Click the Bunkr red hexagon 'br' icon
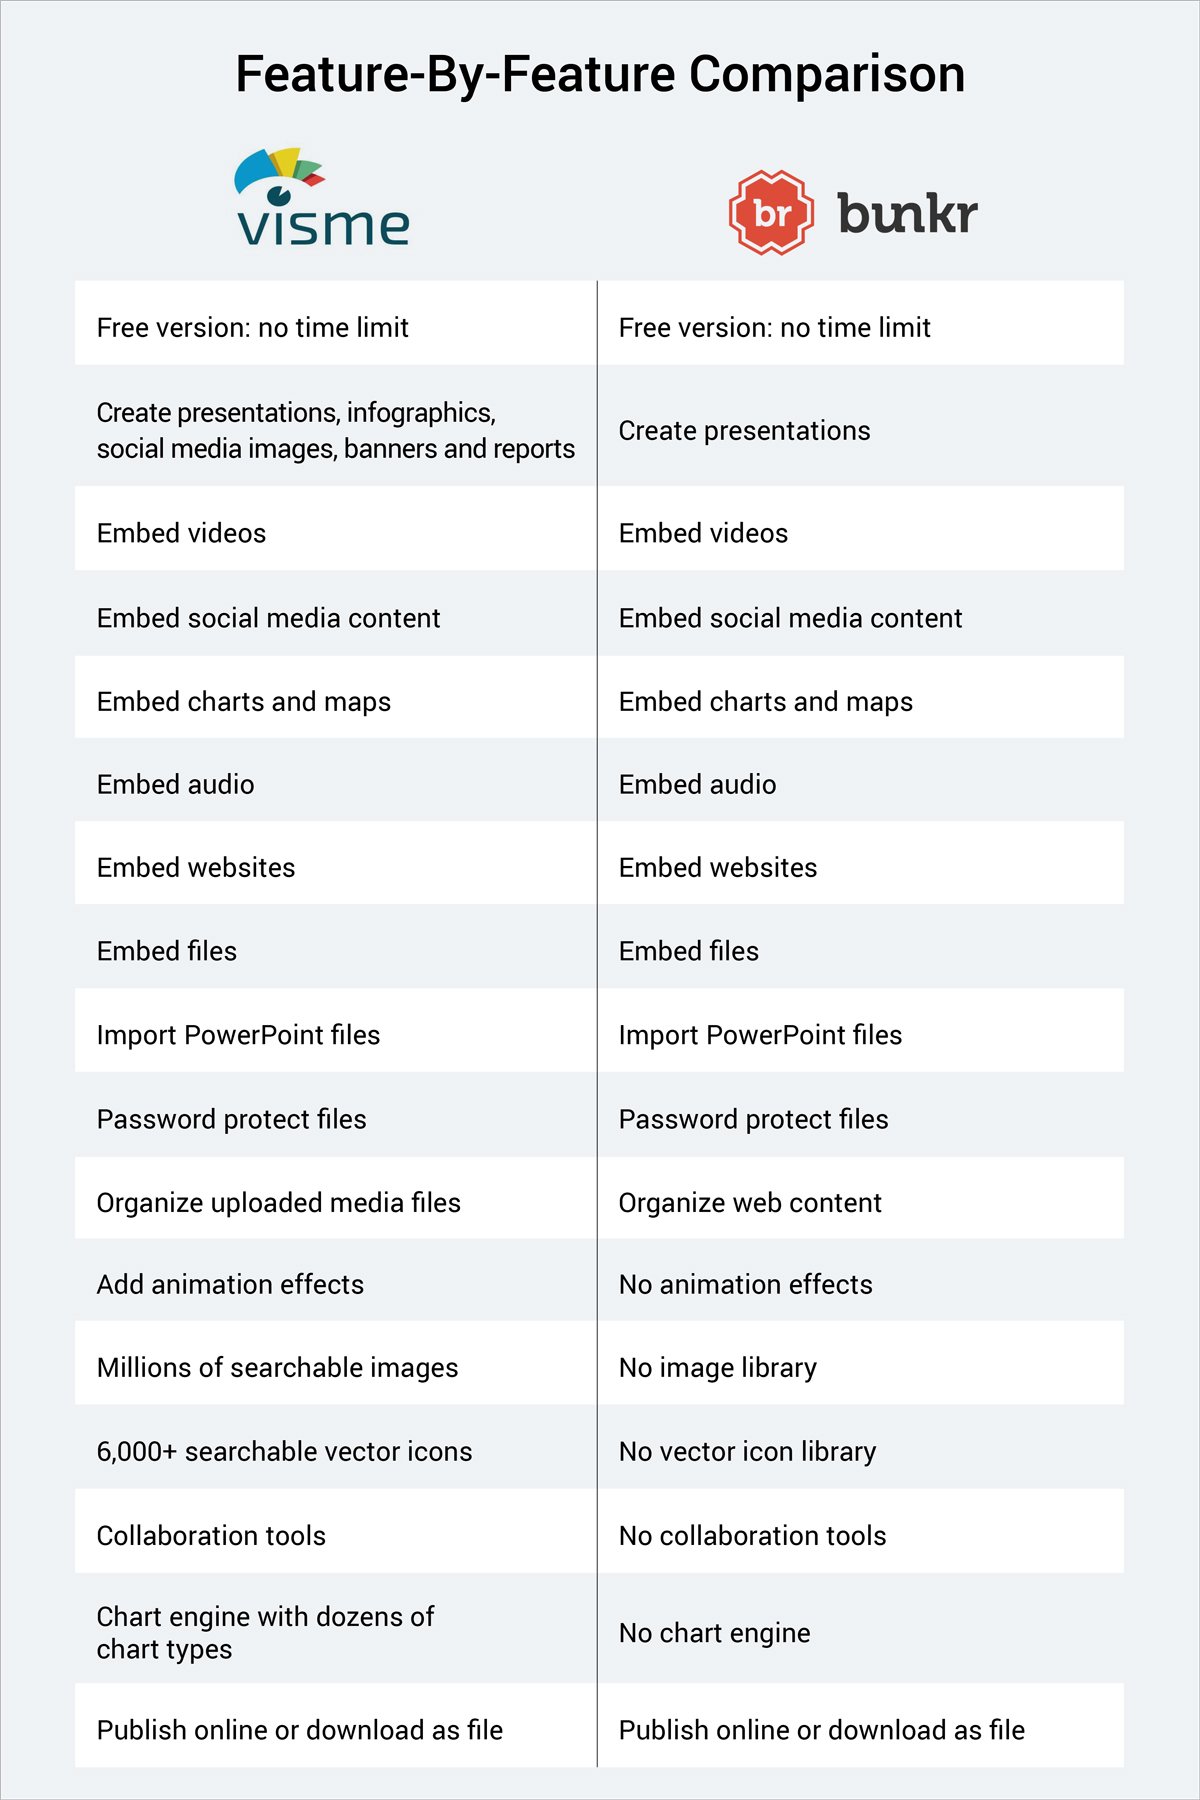 click(770, 212)
